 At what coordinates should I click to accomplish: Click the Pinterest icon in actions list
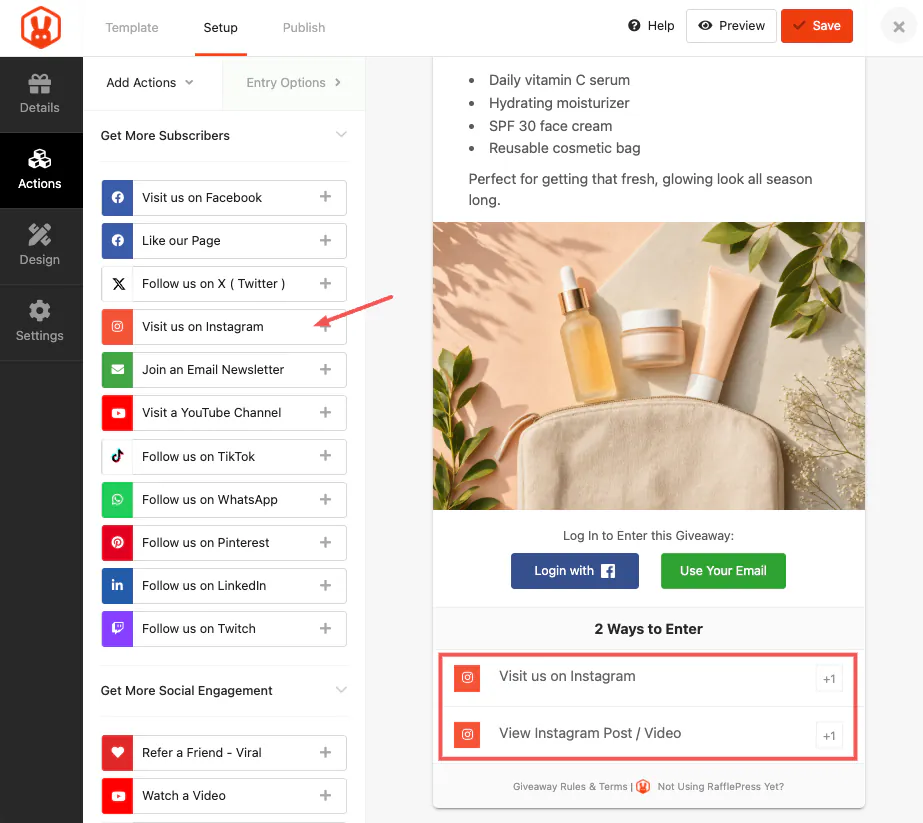pos(118,543)
